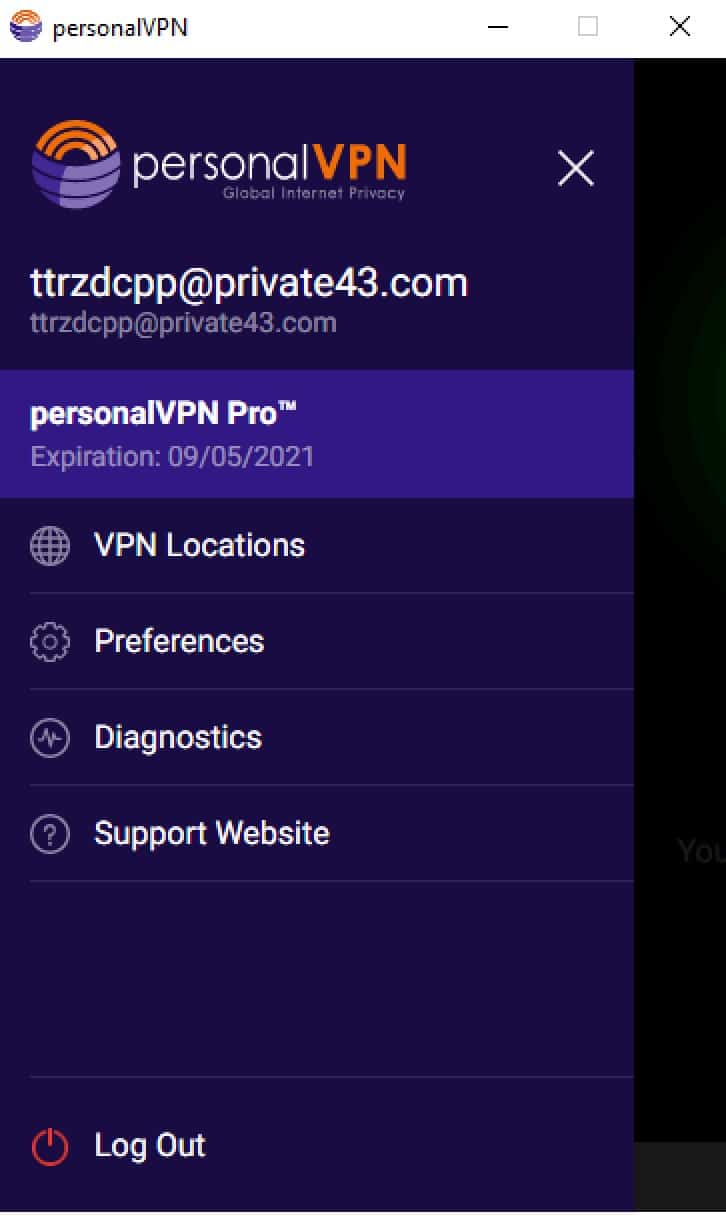
Task: Click the personalVPN Pro™ subscription banner
Action: coord(317,434)
